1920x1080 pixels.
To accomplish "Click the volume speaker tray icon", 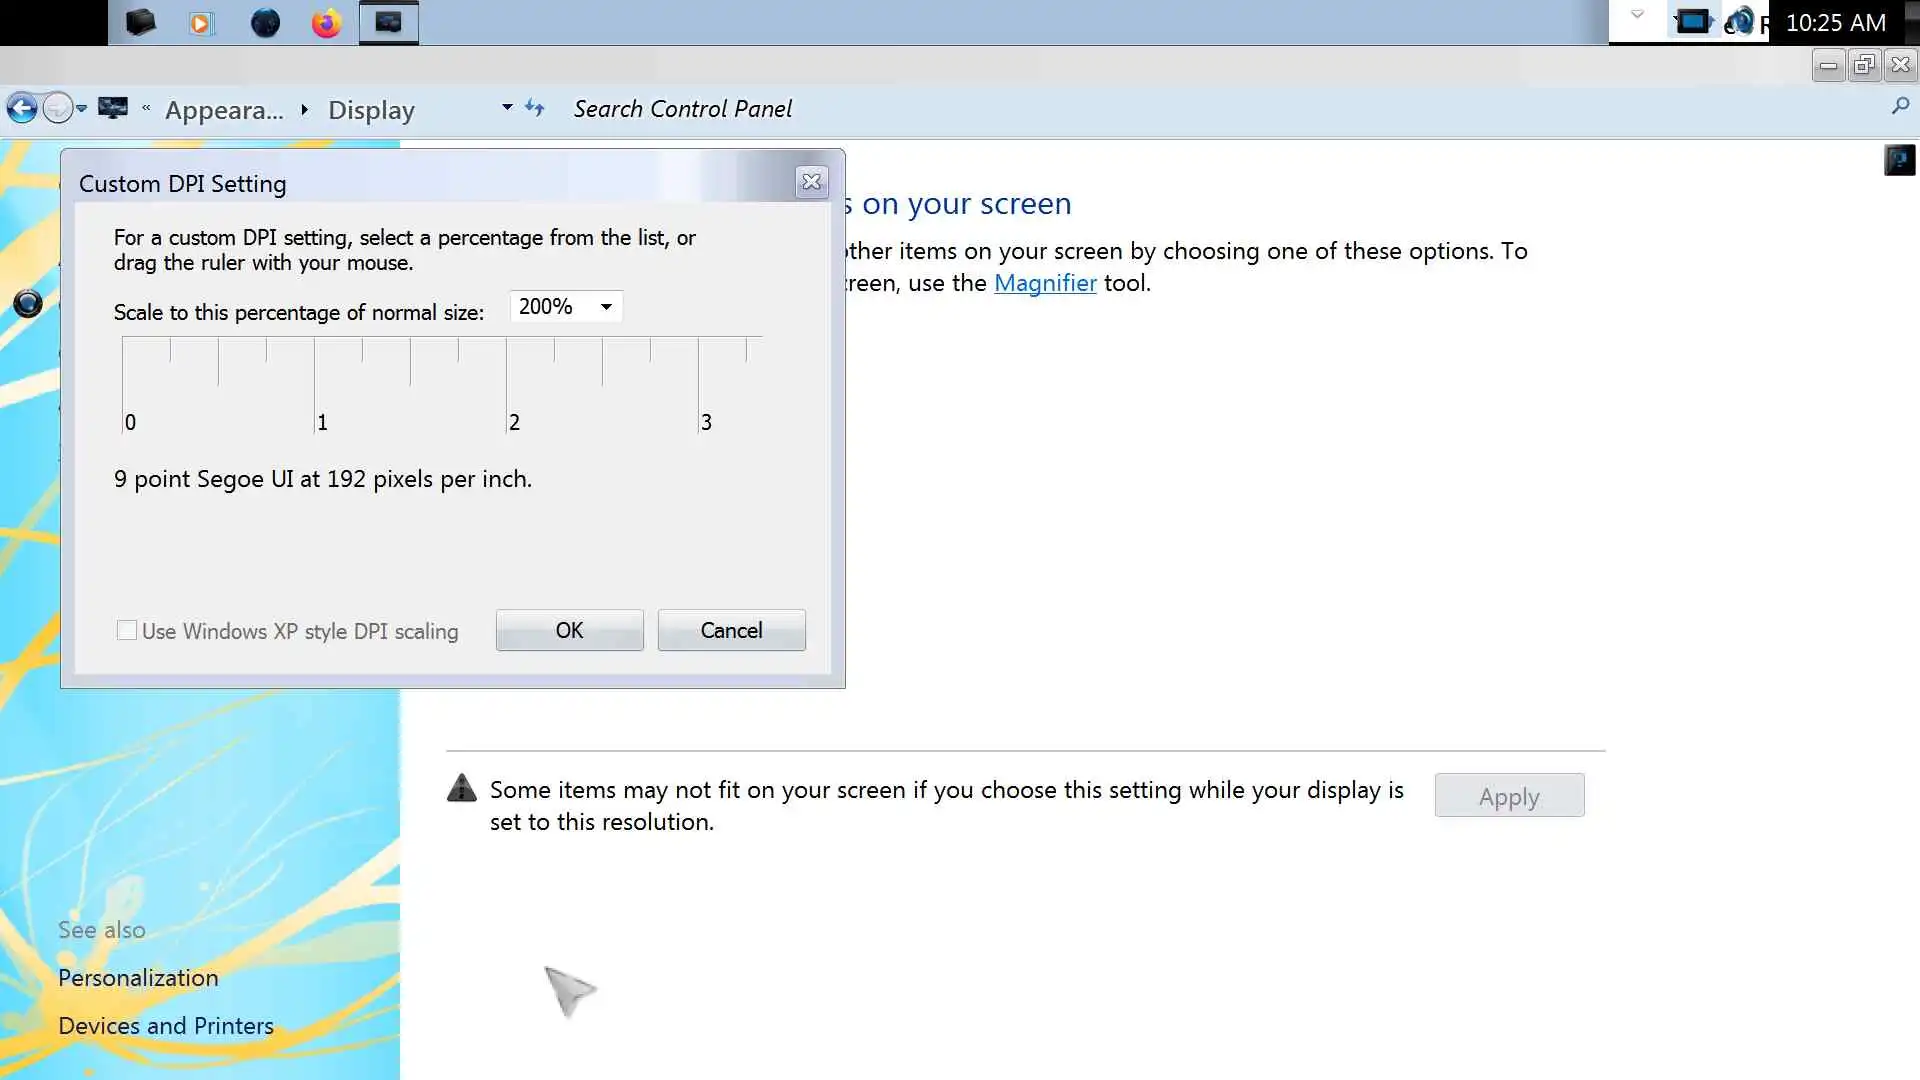I will coord(1741,22).
